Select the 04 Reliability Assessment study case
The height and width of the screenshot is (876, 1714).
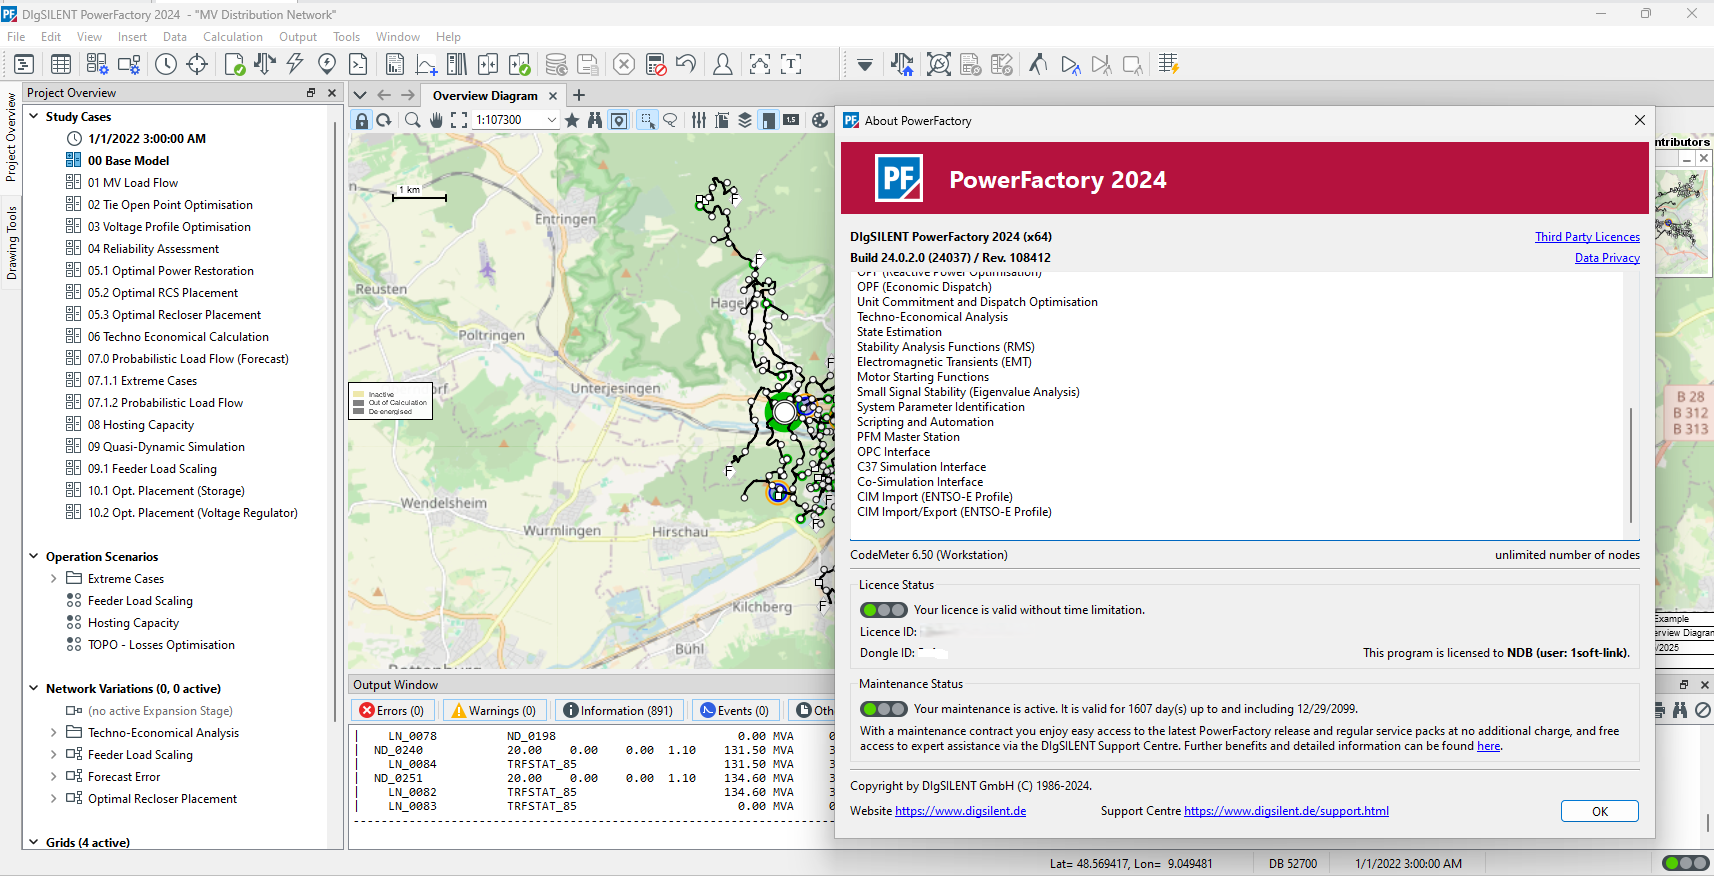152,249
